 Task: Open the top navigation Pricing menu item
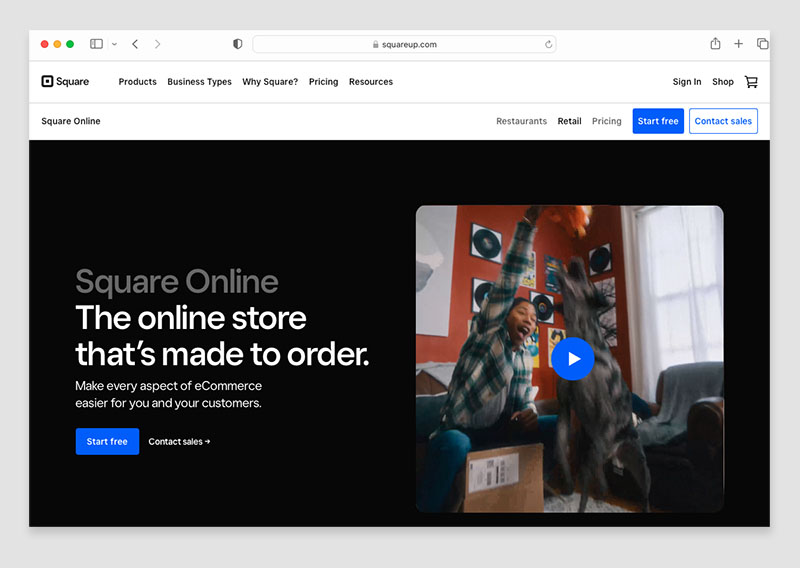323,82
